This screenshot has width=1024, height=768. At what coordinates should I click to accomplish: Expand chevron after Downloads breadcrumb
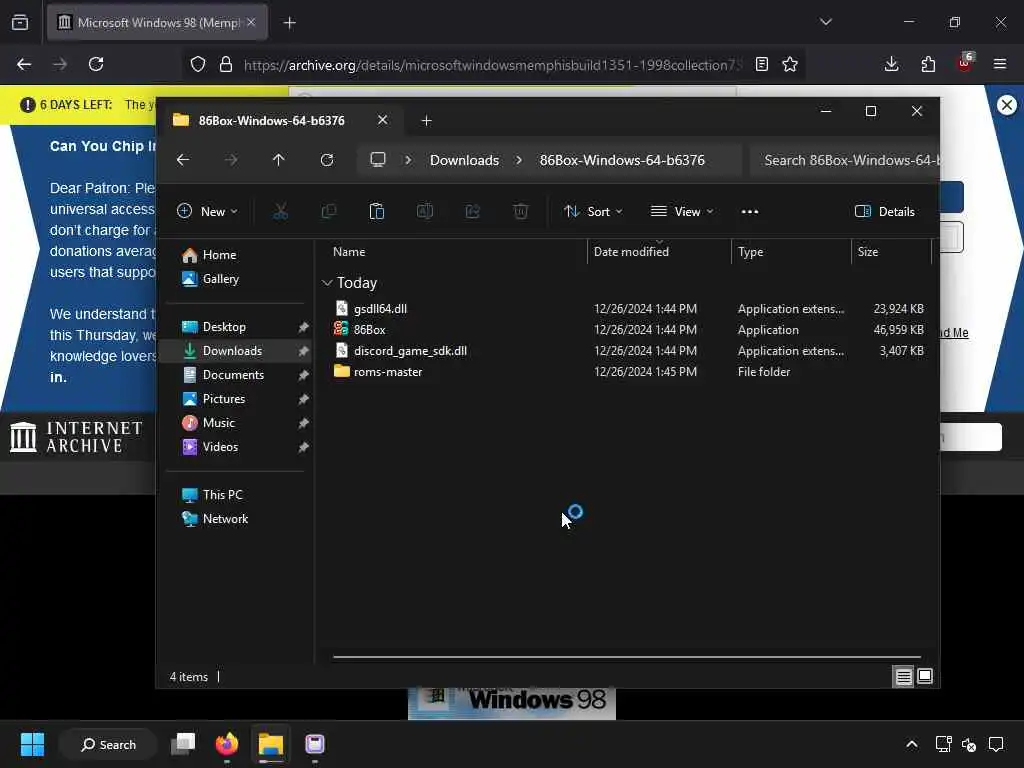coord(519,160)
